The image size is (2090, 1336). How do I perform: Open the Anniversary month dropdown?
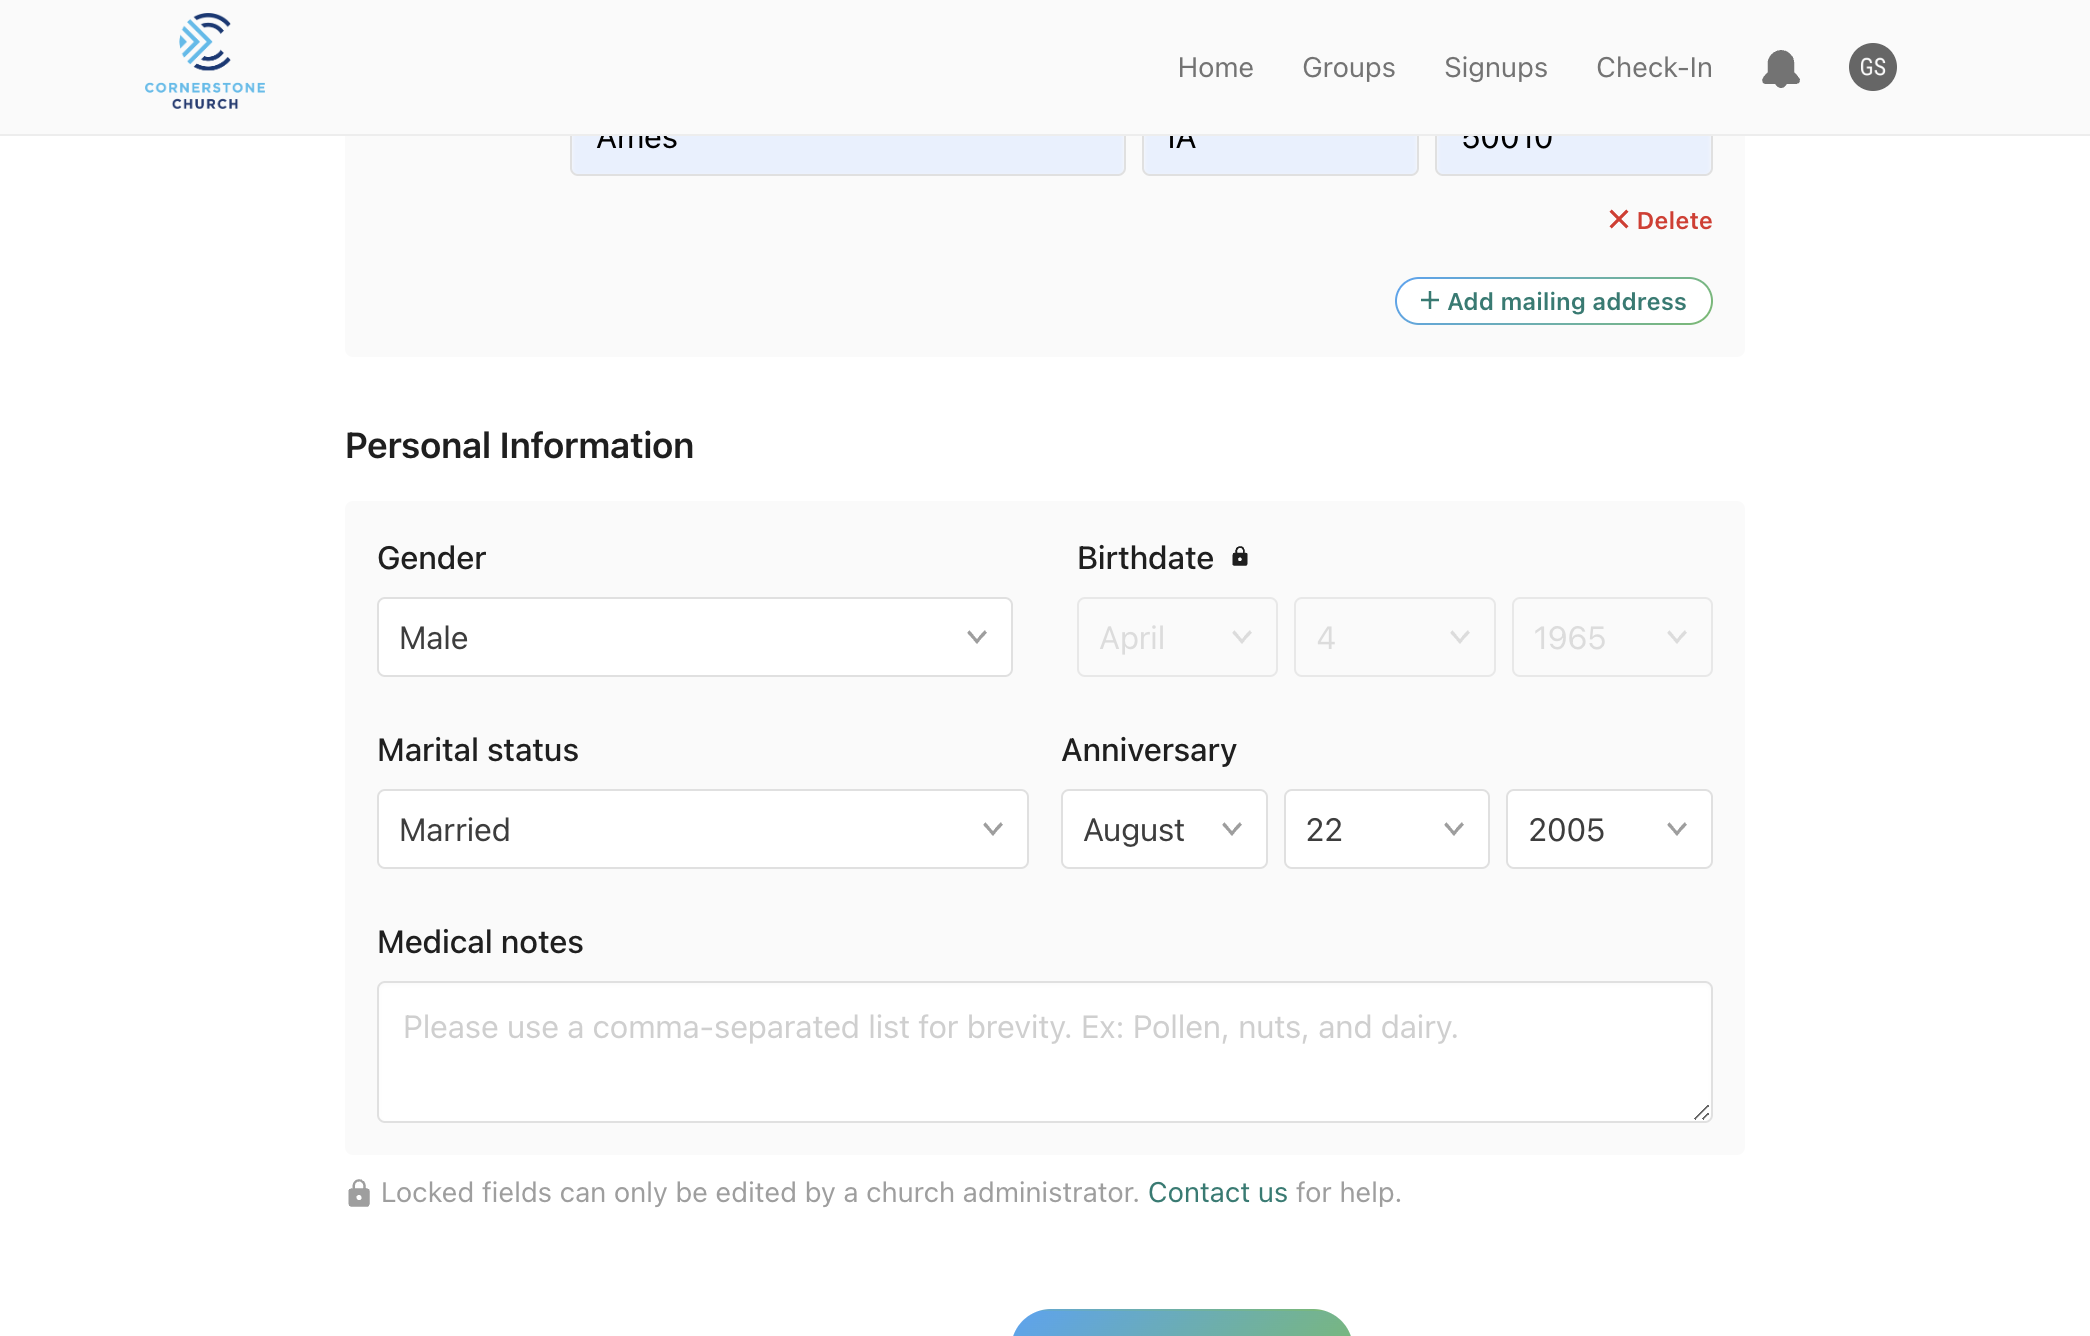point(1164,829)
